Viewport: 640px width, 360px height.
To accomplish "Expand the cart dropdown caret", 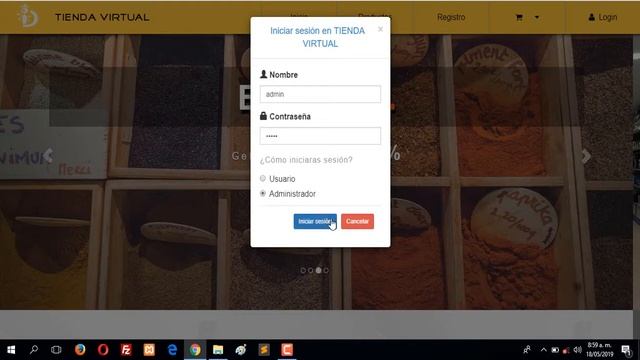I will pyautogui.click(x=537, y=17).
